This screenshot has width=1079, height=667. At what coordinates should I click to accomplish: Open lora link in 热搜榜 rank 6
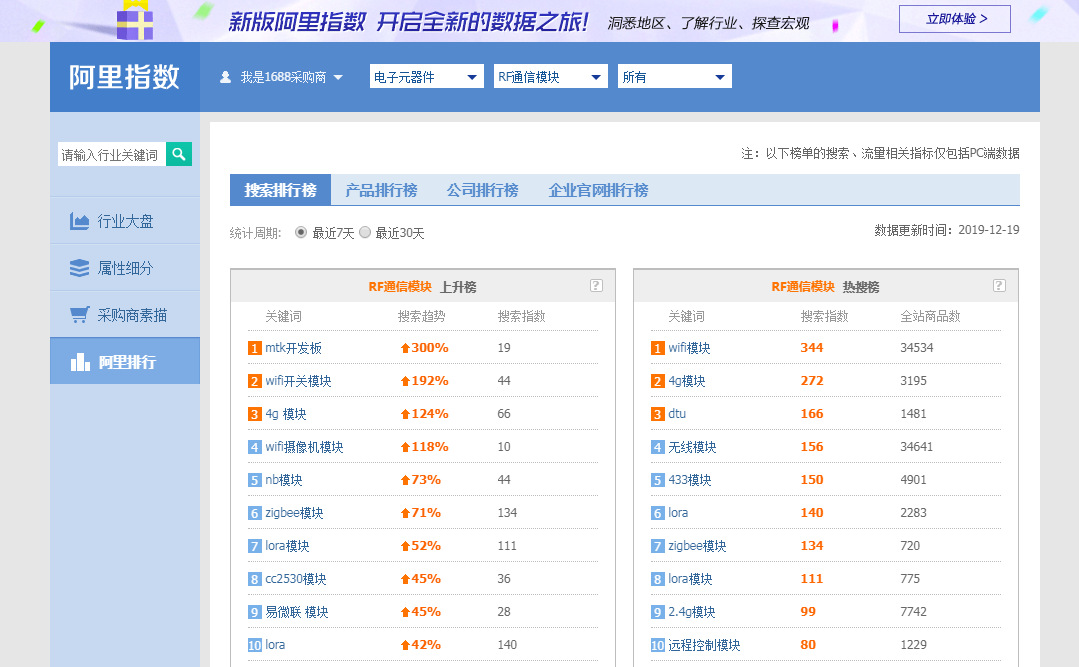click(679, 513)
